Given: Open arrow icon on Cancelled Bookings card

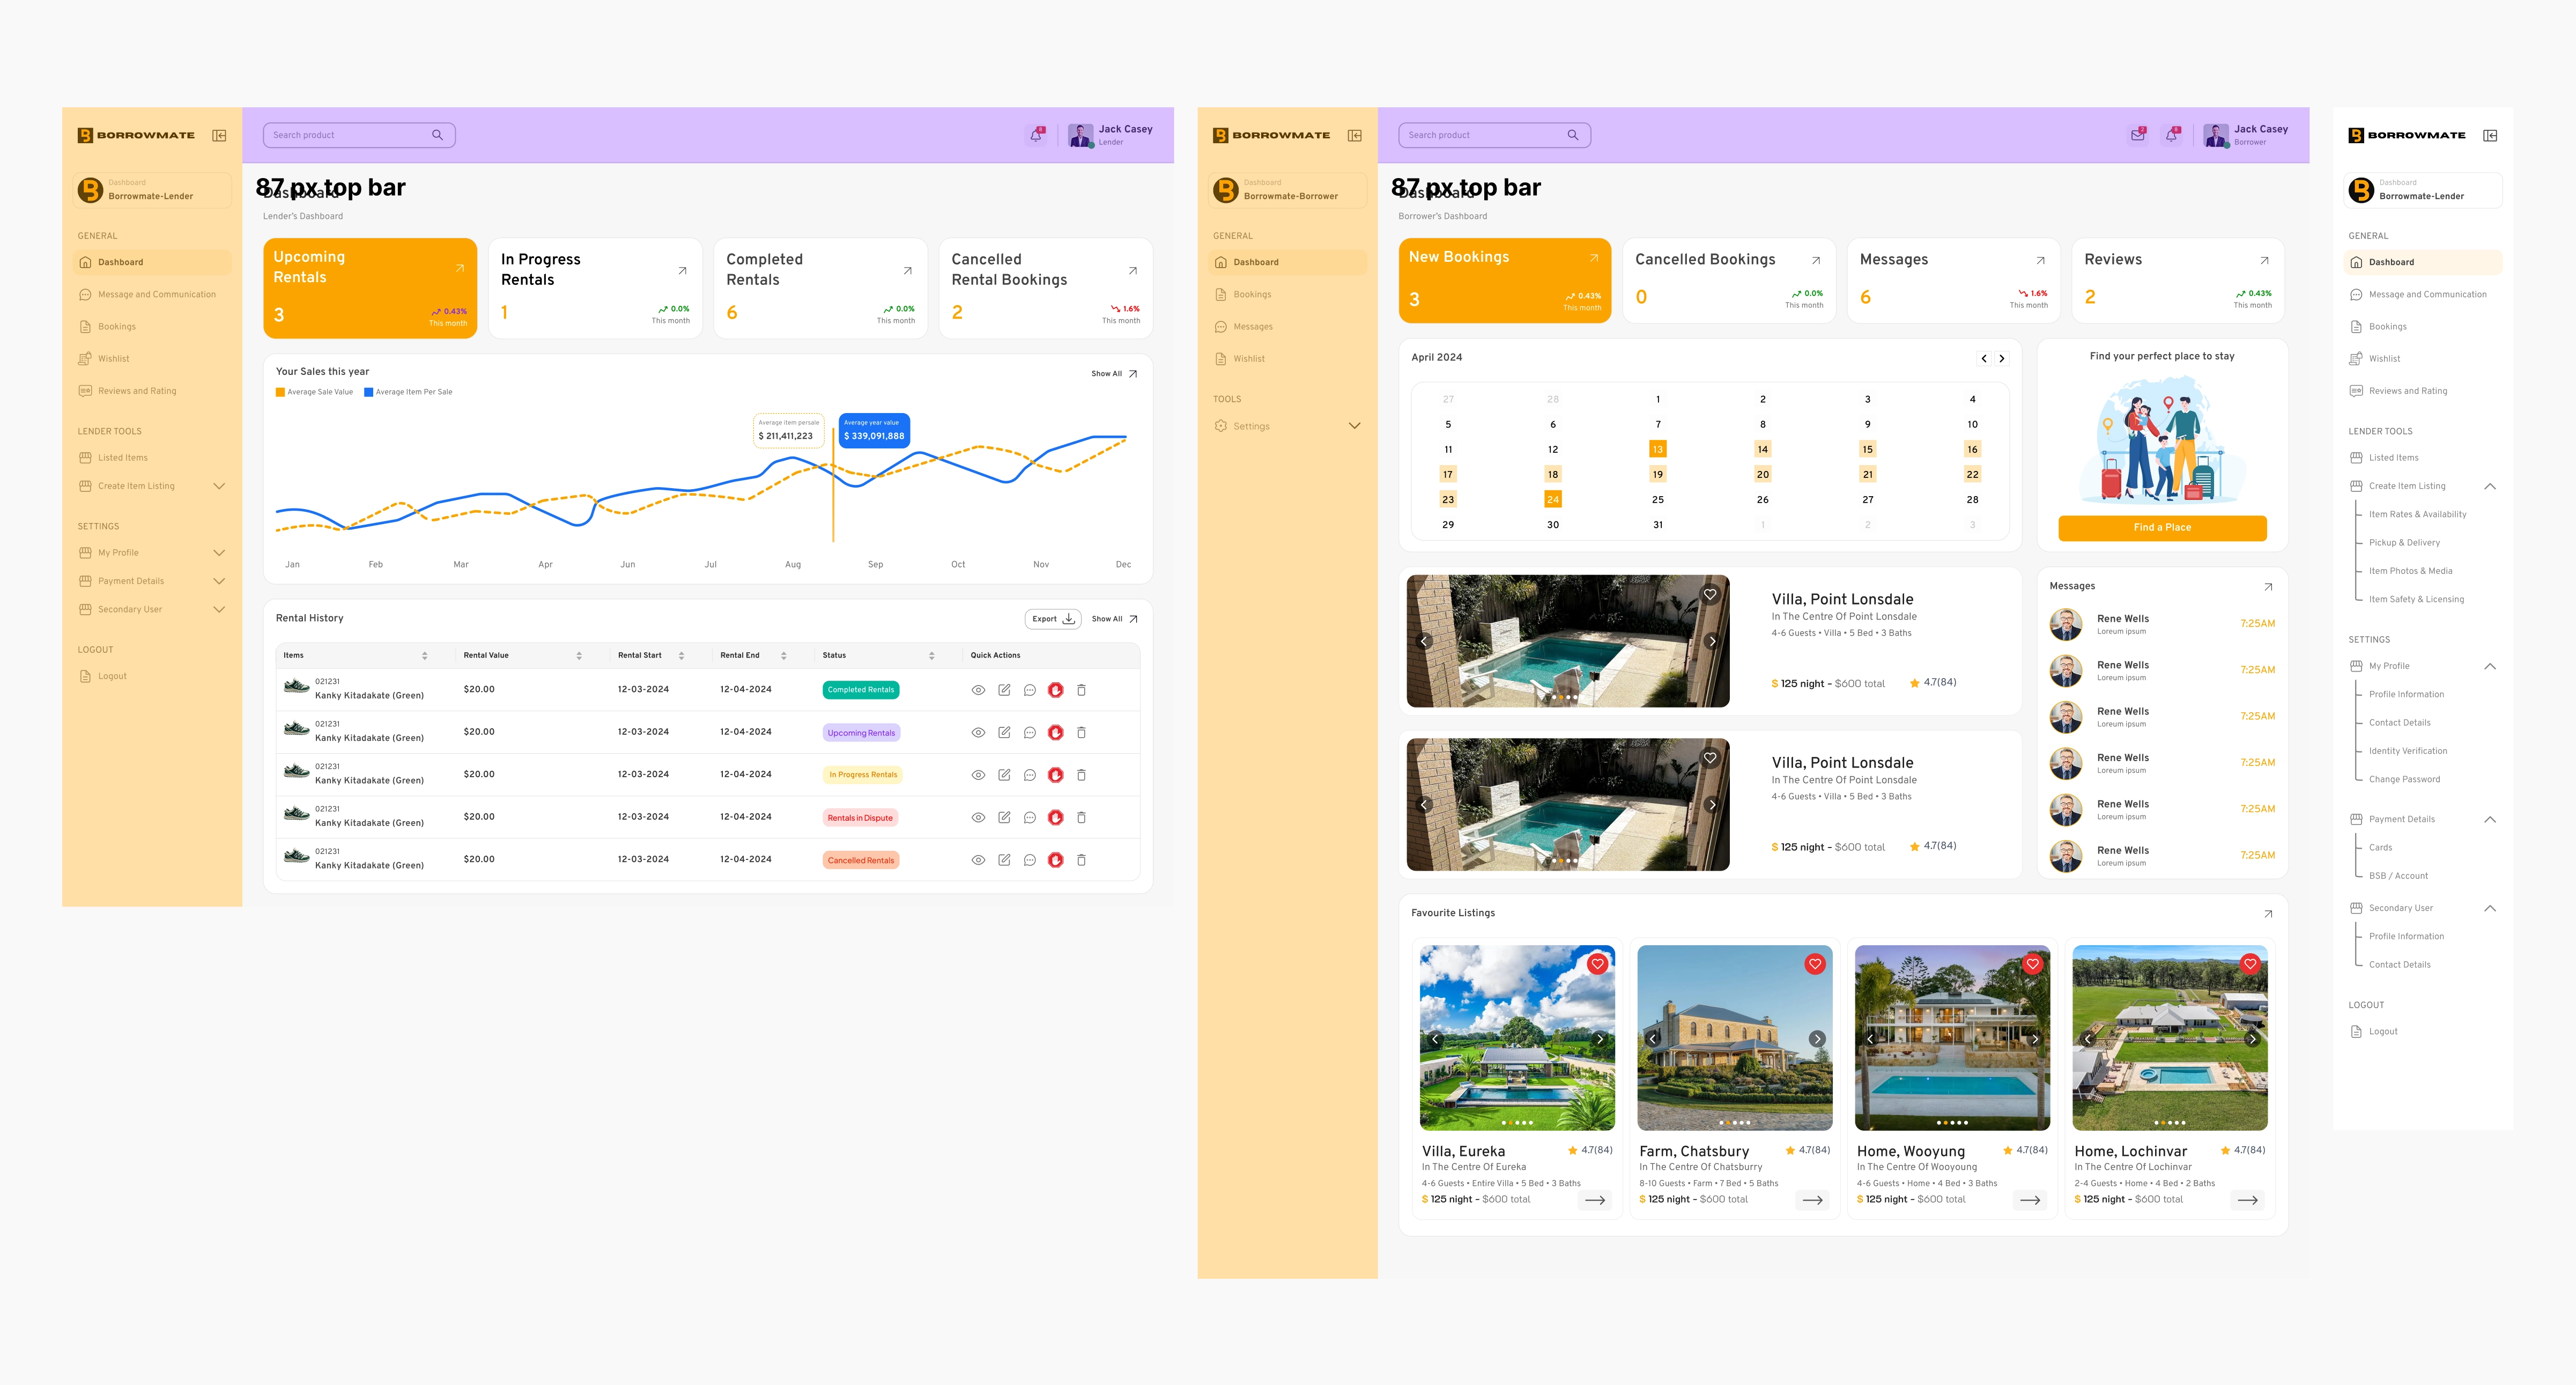Looking at the screenshot, I should point(1816,260).
